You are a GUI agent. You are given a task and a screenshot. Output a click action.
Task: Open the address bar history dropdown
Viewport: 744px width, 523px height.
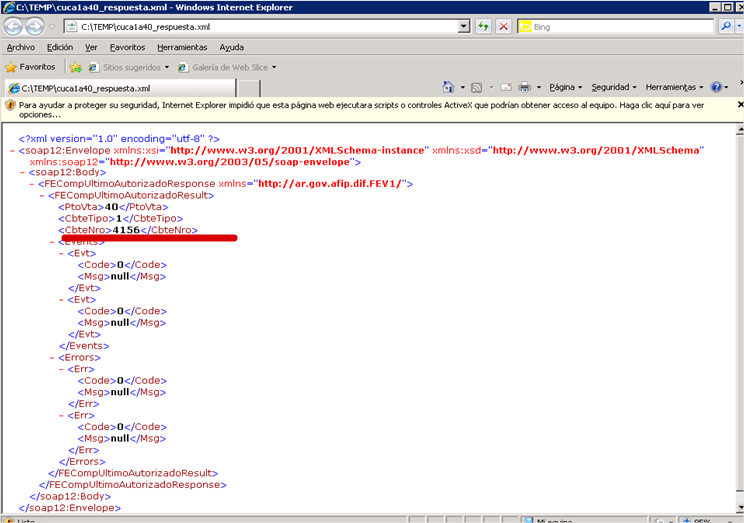[464, 27]
